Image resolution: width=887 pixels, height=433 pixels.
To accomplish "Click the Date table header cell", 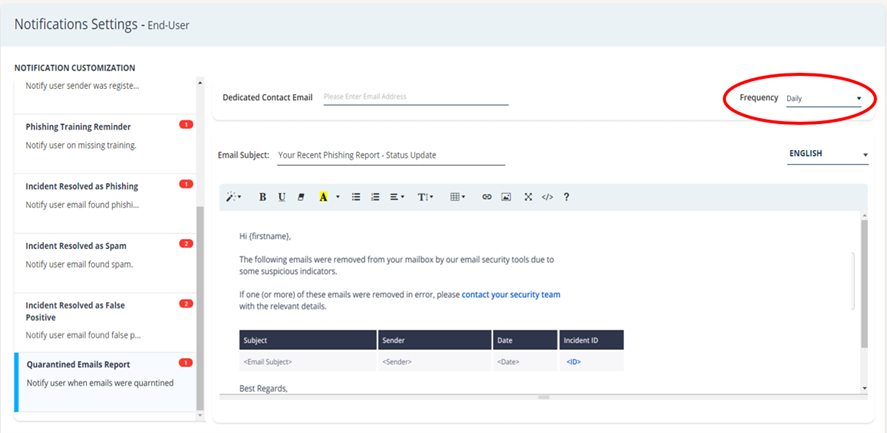I will click(525, 340).
